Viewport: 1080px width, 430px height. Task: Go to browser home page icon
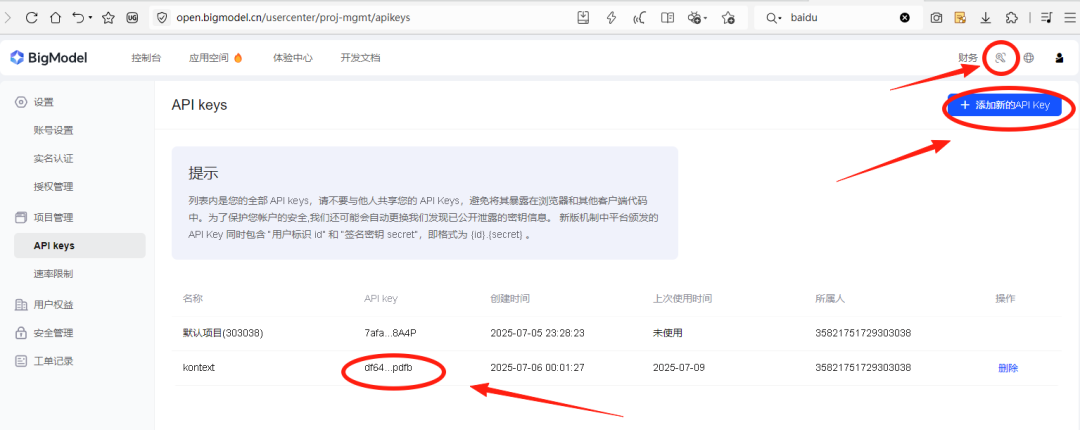coord(55,18)
